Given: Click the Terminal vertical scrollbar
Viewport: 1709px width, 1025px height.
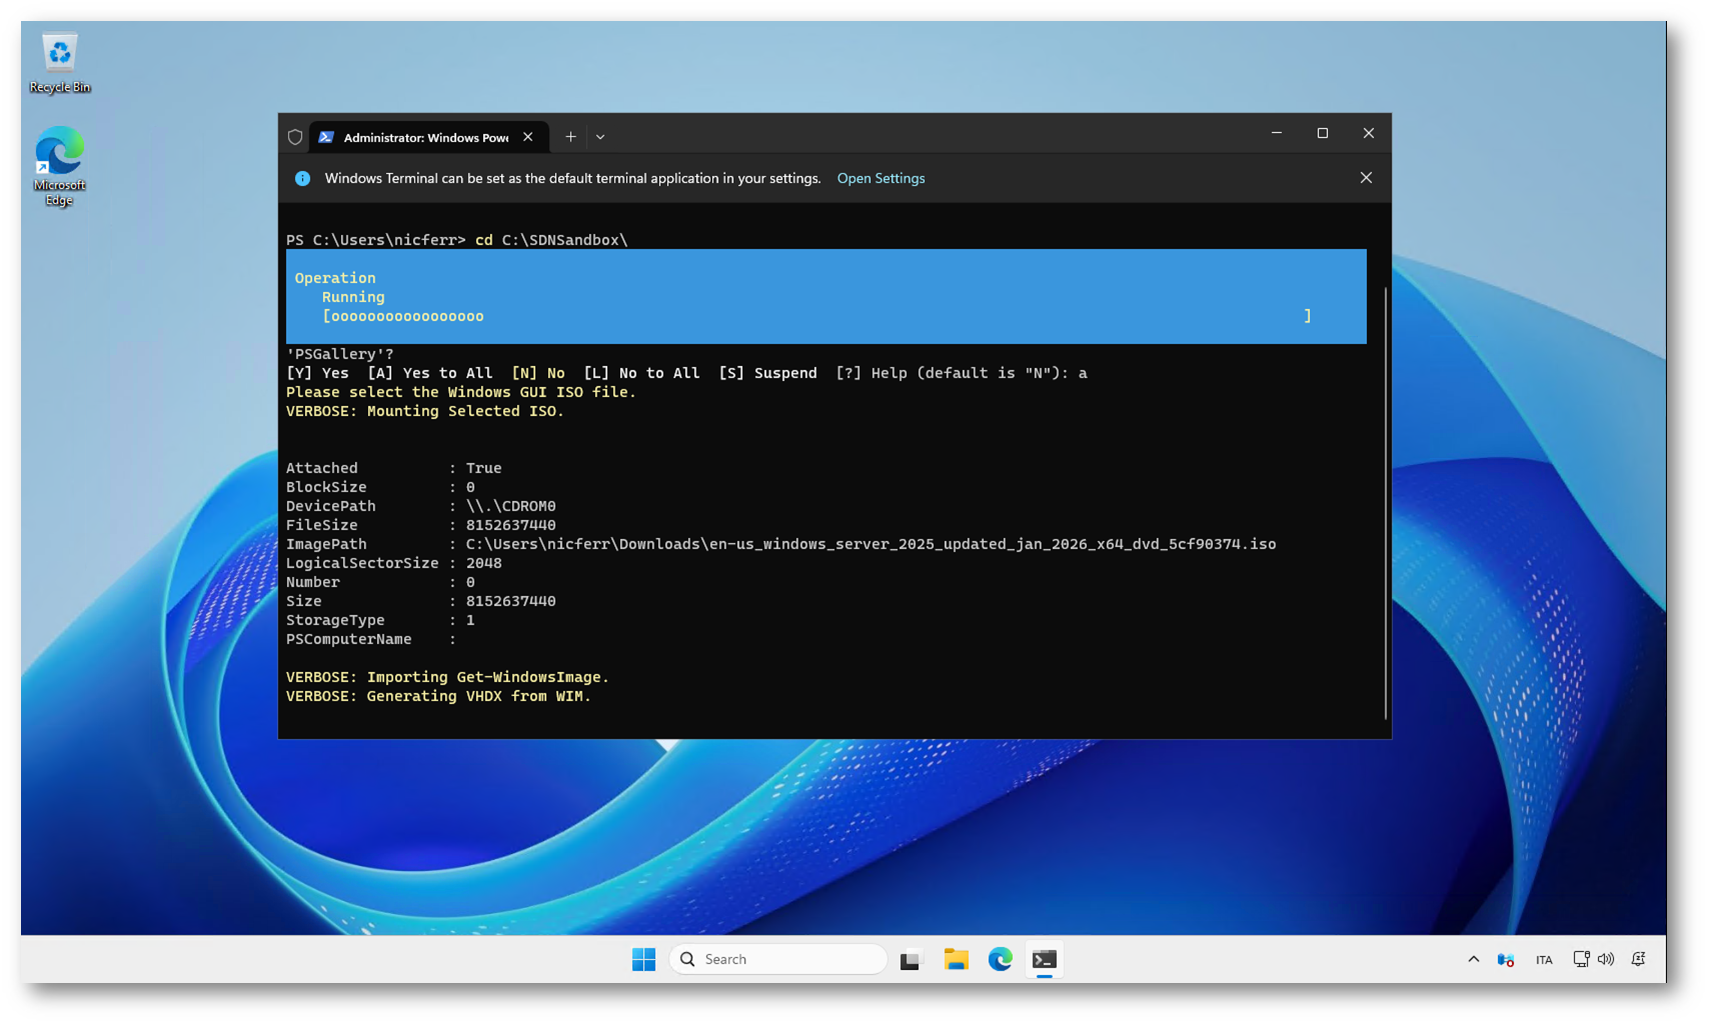Looking at the screenshot, I should point(1385,500).
